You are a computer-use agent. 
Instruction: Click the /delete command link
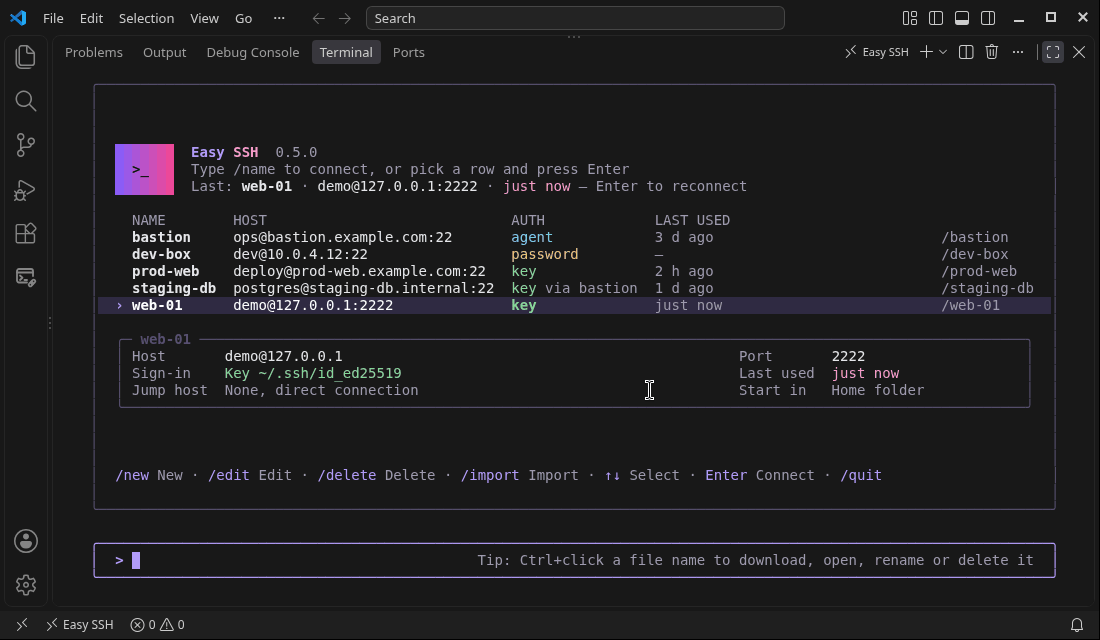click(x=347, y=475)
